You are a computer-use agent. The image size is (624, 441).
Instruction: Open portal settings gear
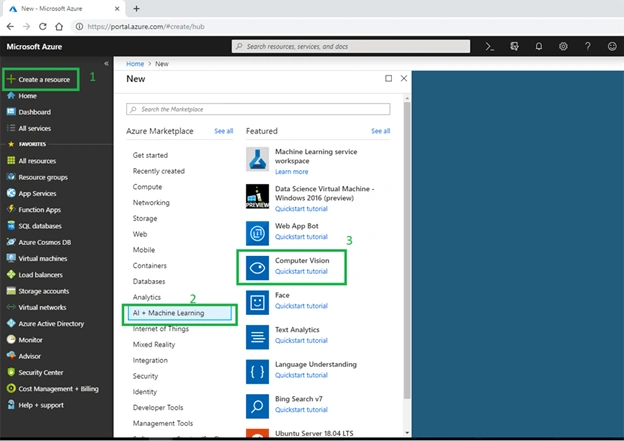click(563, 47)
